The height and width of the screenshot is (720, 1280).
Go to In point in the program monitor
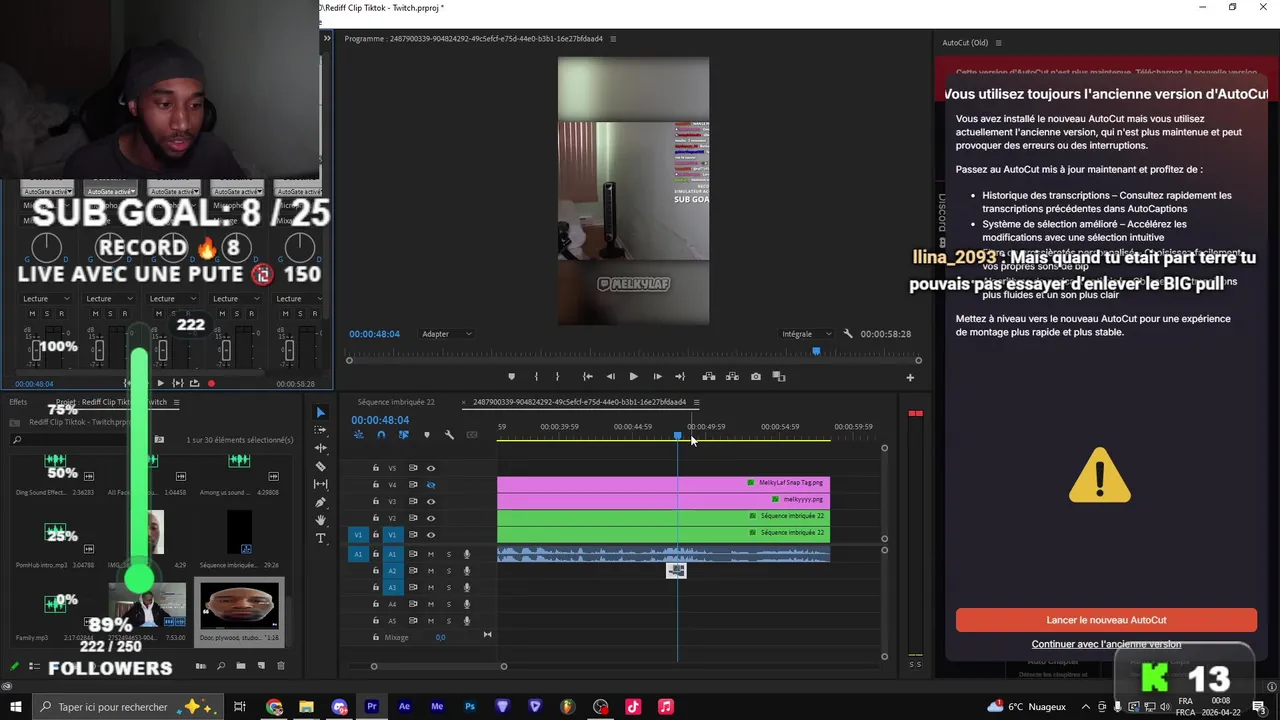point(587,377)
